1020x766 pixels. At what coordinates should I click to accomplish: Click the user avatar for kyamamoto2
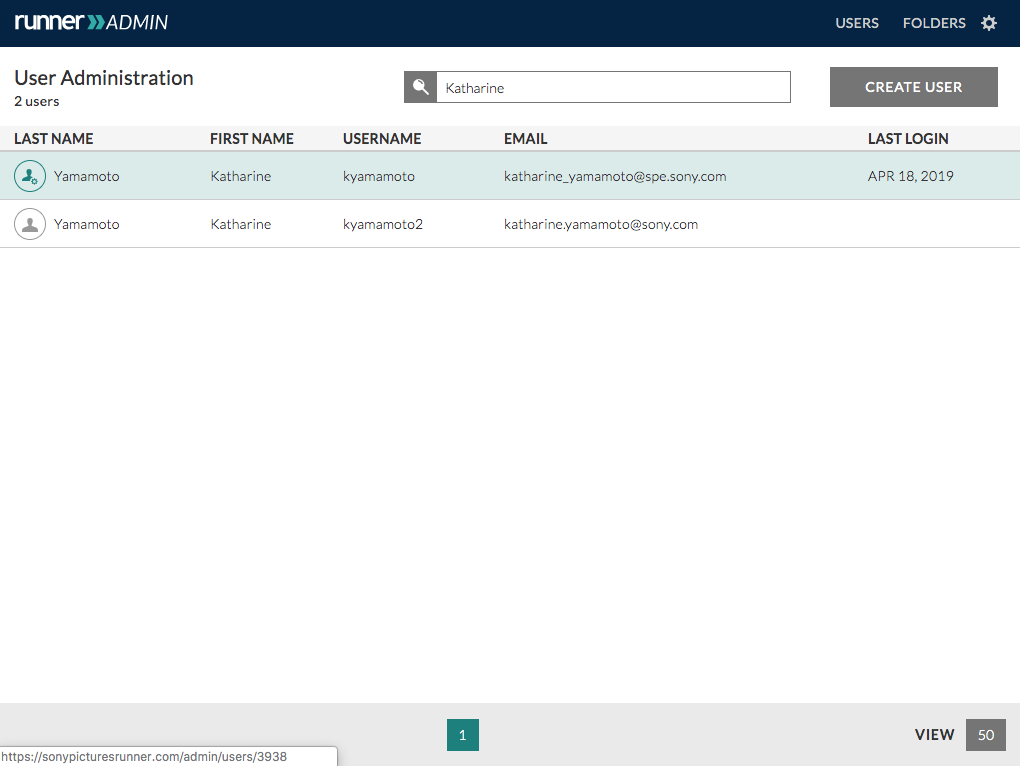click(30, 224)
